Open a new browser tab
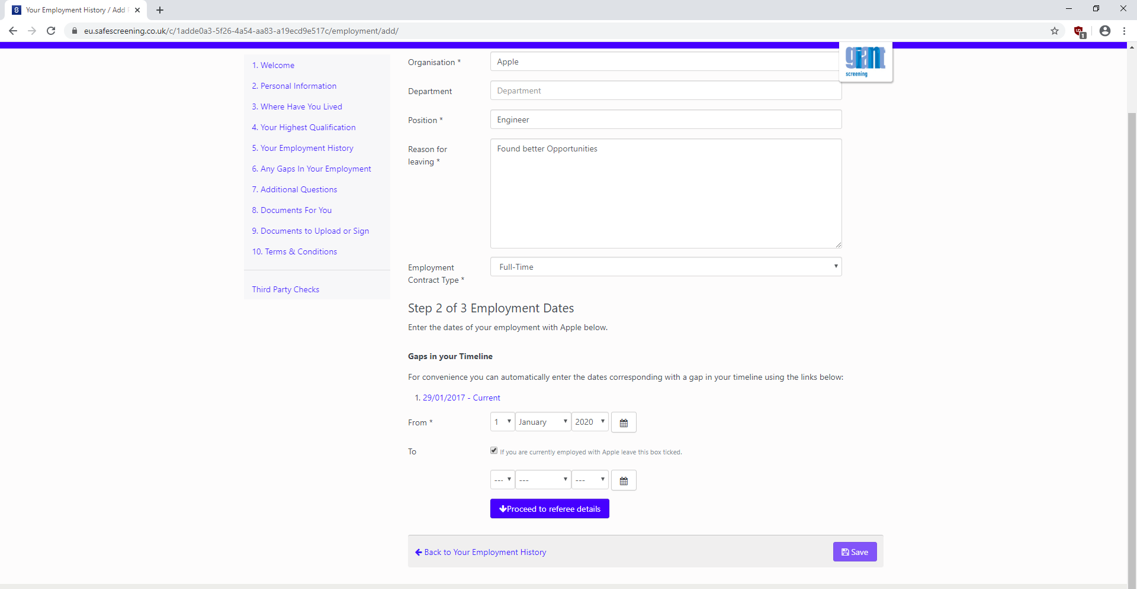1137x589 pixels. click(161, 9)
